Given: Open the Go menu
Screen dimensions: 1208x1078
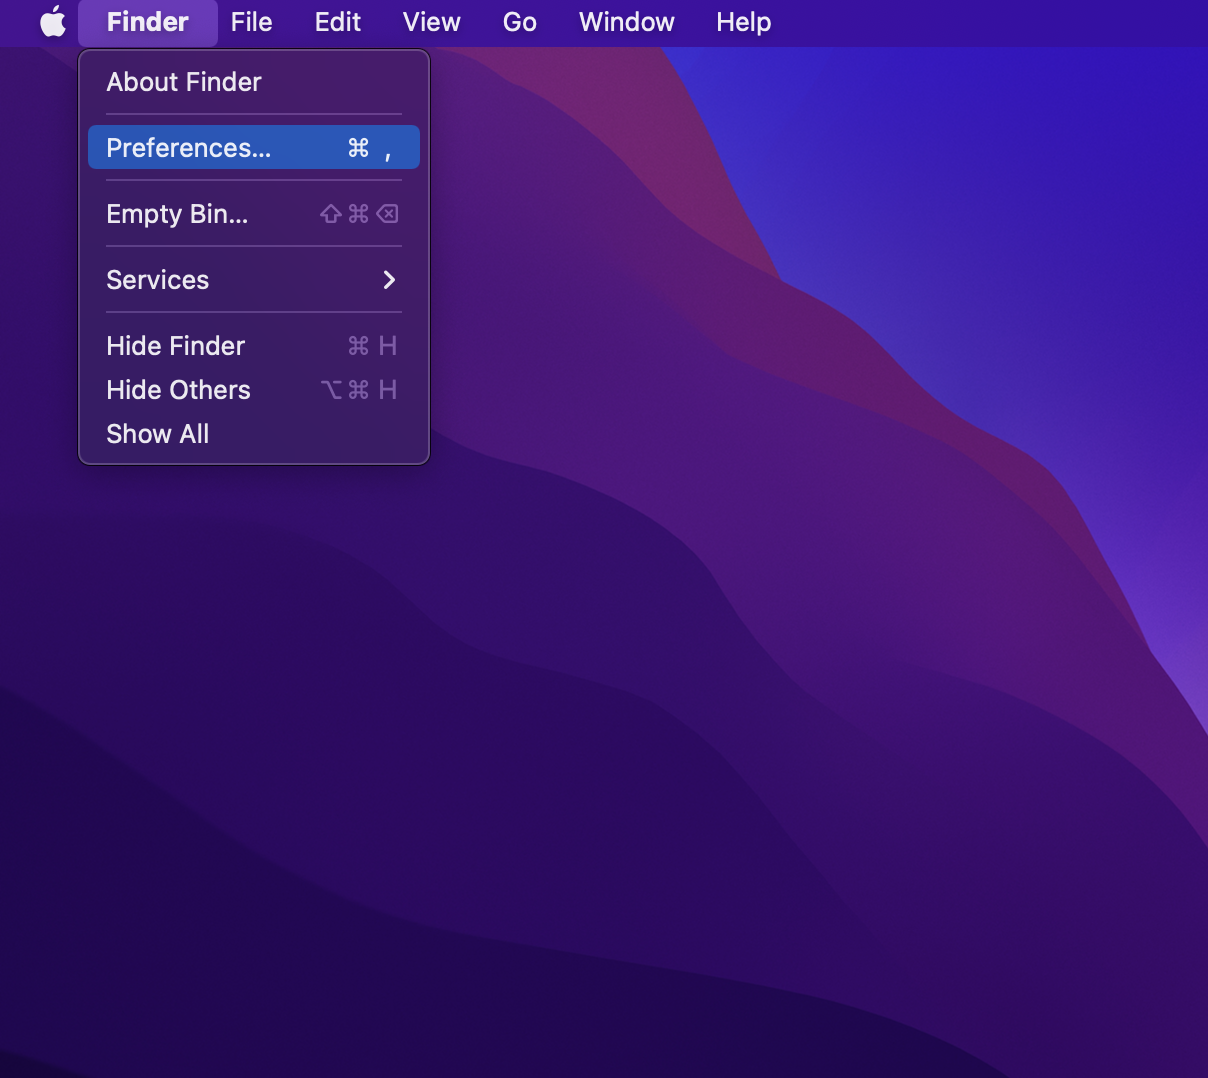Looking at the screenshot, I should [520, 22].
